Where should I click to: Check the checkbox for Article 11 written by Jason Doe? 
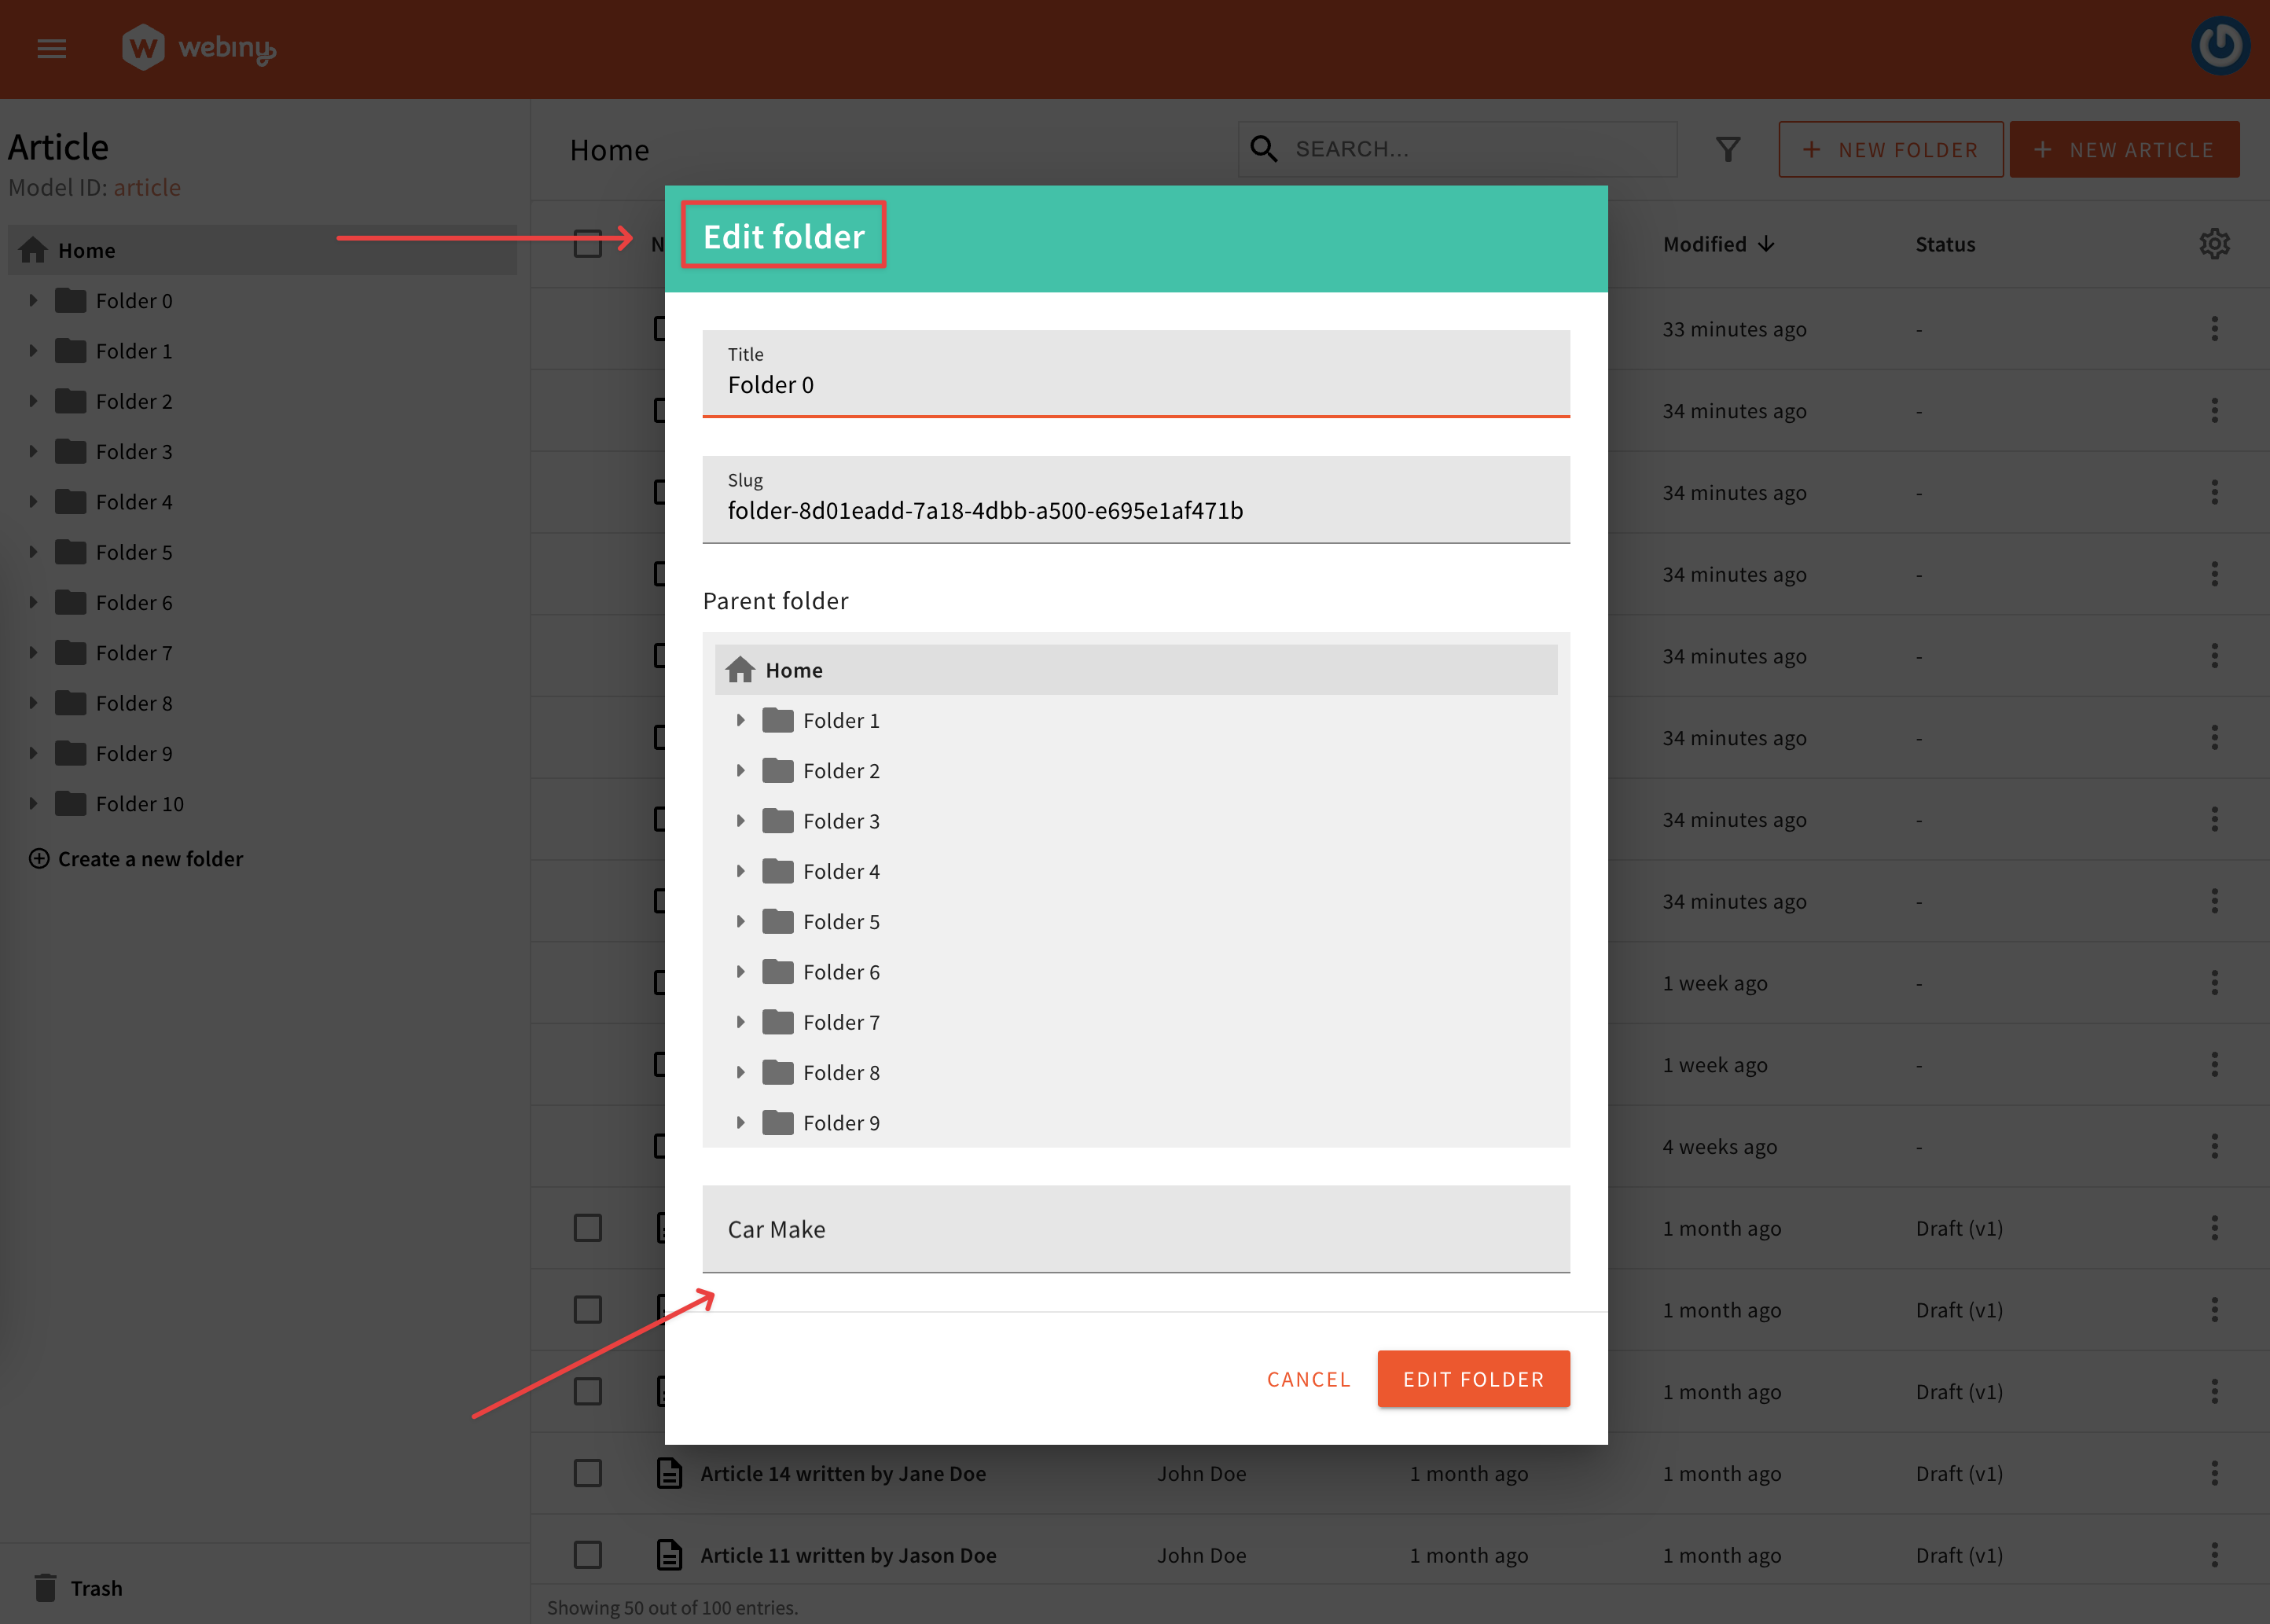coord(587,1555)
